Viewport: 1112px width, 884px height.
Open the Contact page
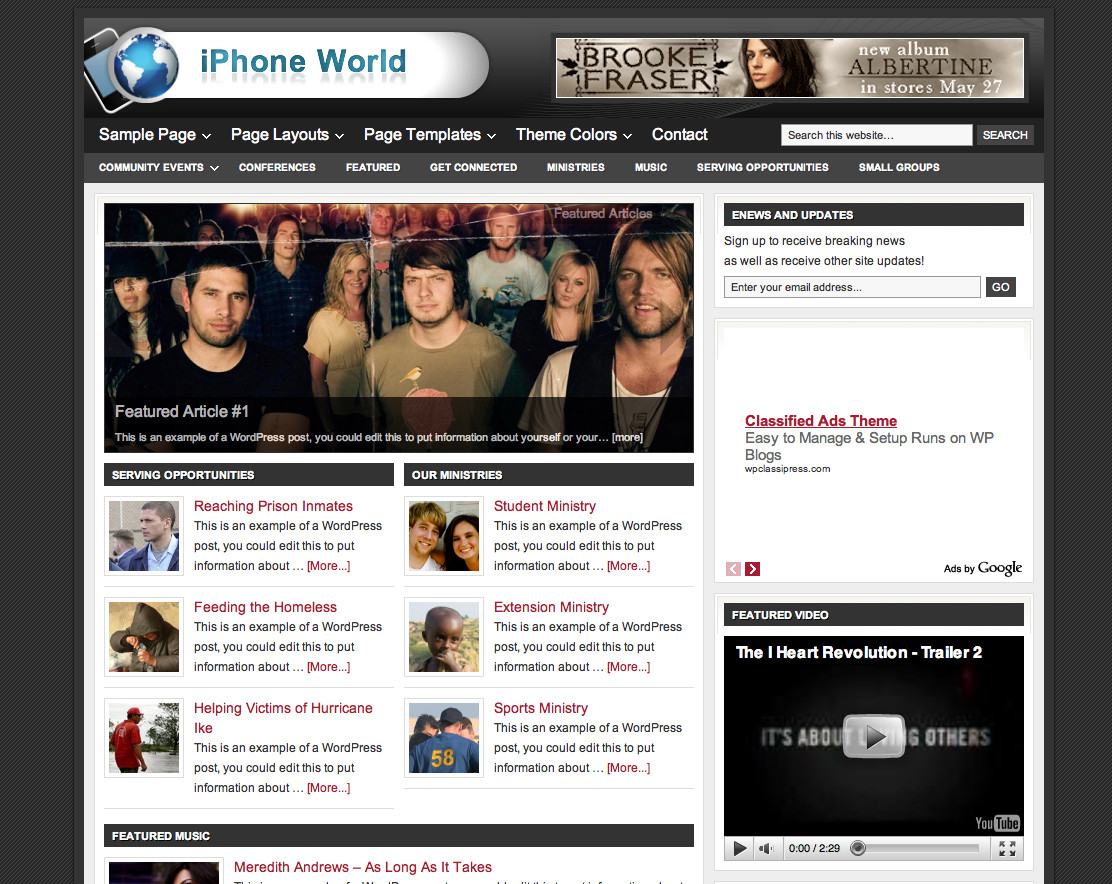(679, 135)
